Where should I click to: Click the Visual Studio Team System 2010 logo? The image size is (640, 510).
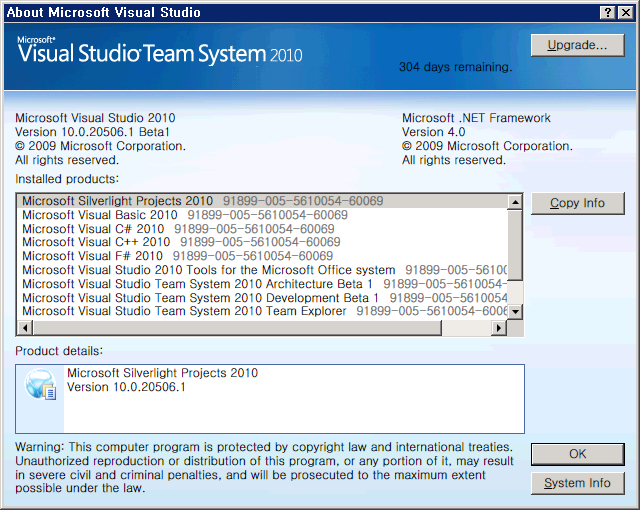160,51
